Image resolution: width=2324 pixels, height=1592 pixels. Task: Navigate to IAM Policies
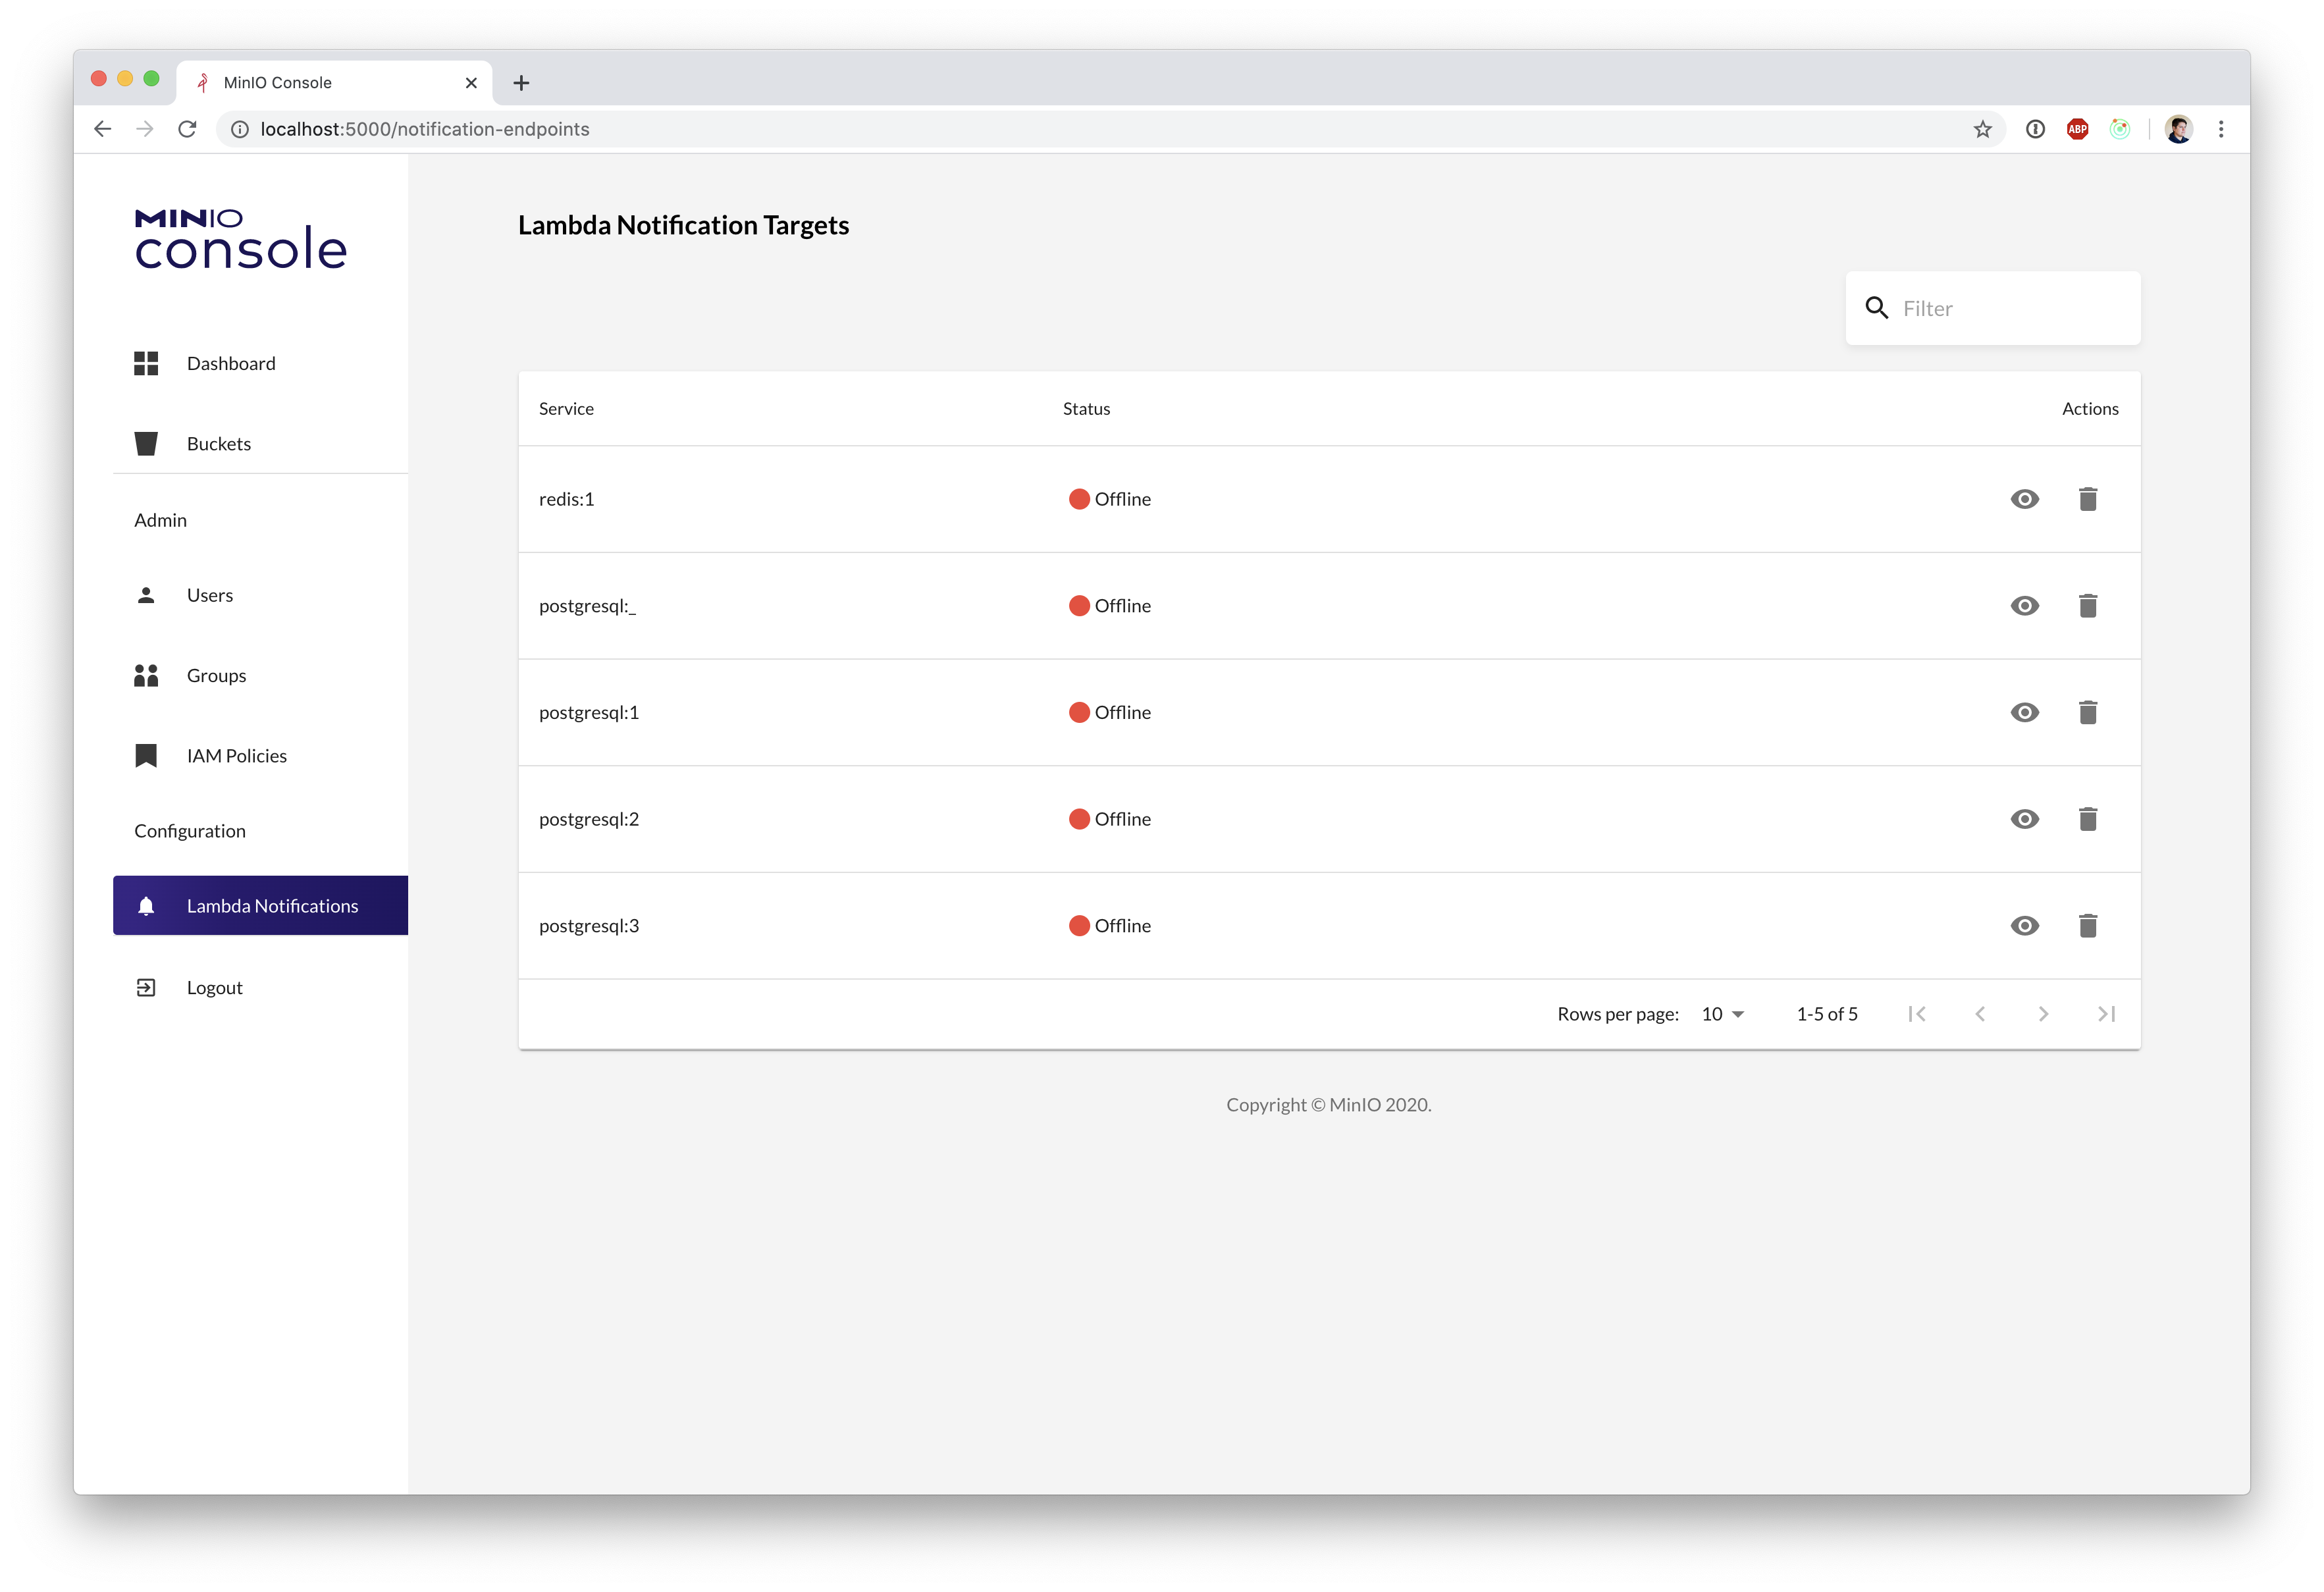pyautogui.click(x=236, y=756)
